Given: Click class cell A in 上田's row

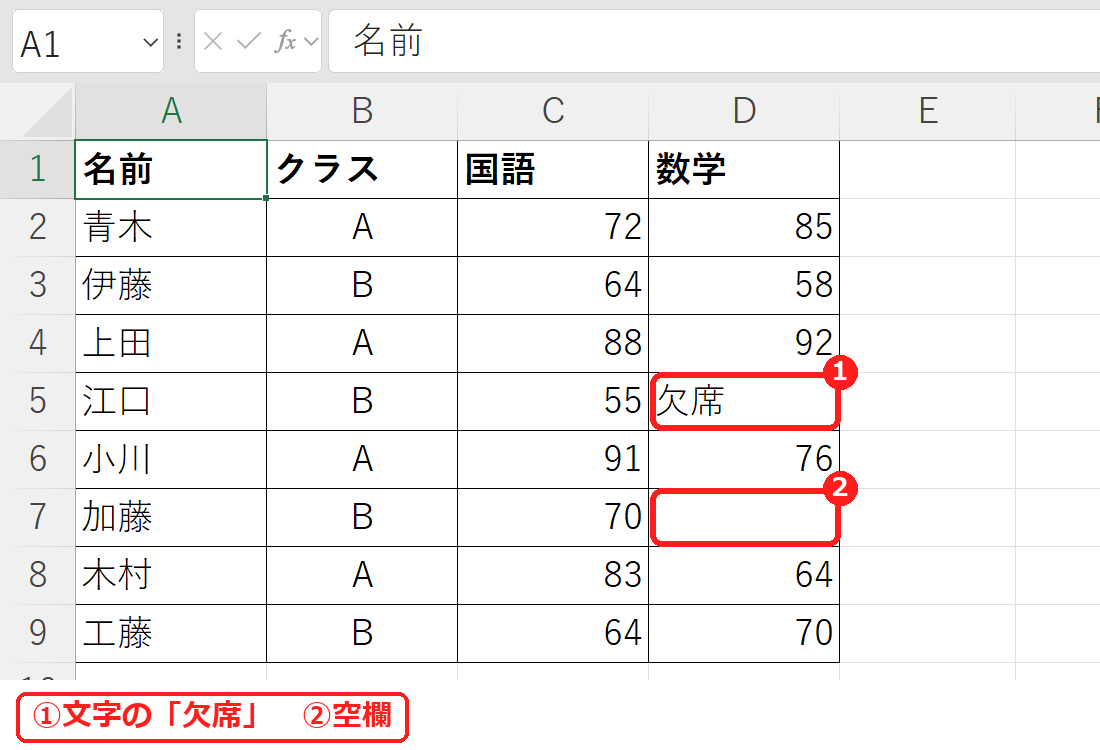Looking at the screenshot, I should click(362, 344).
